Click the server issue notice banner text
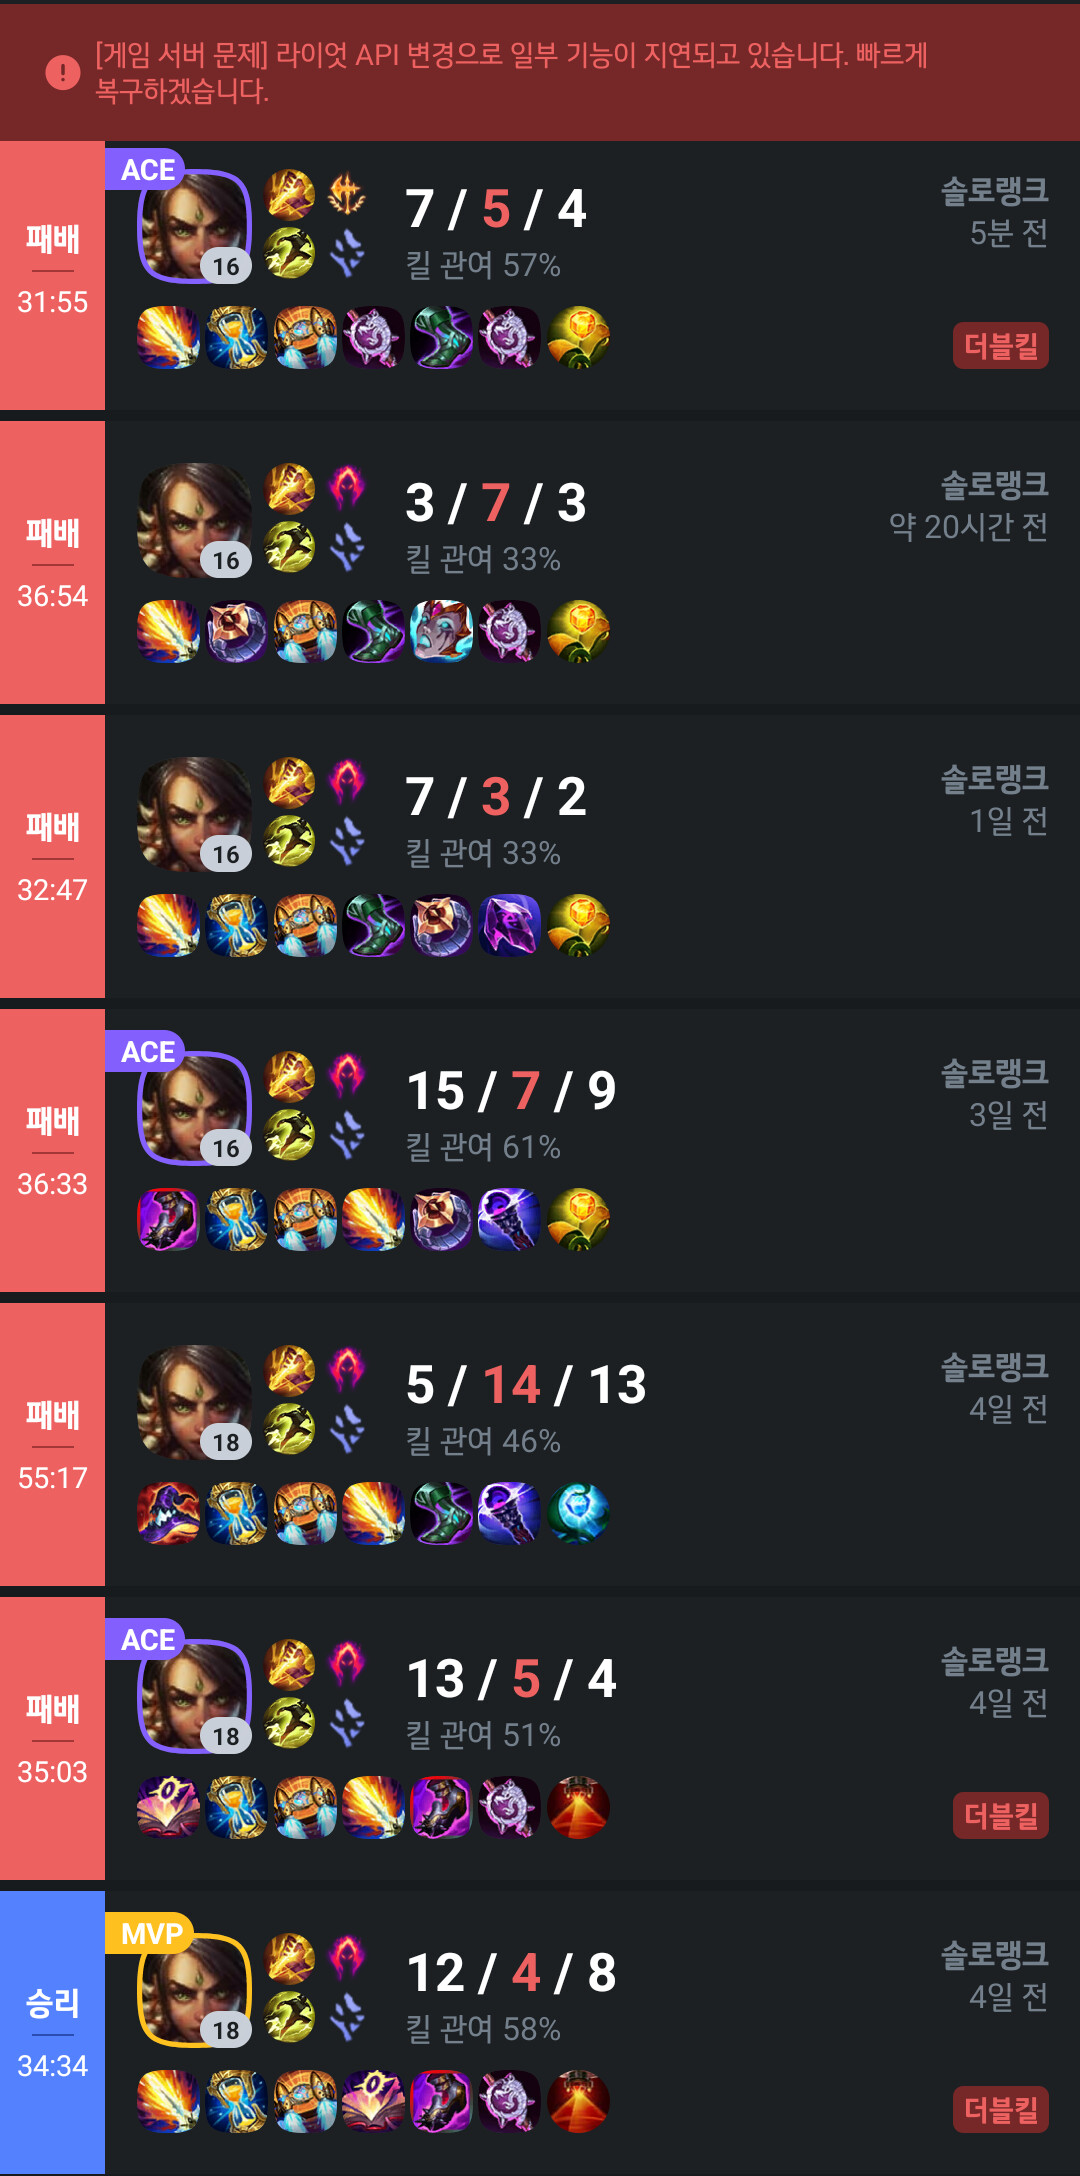 coord(511,72)
